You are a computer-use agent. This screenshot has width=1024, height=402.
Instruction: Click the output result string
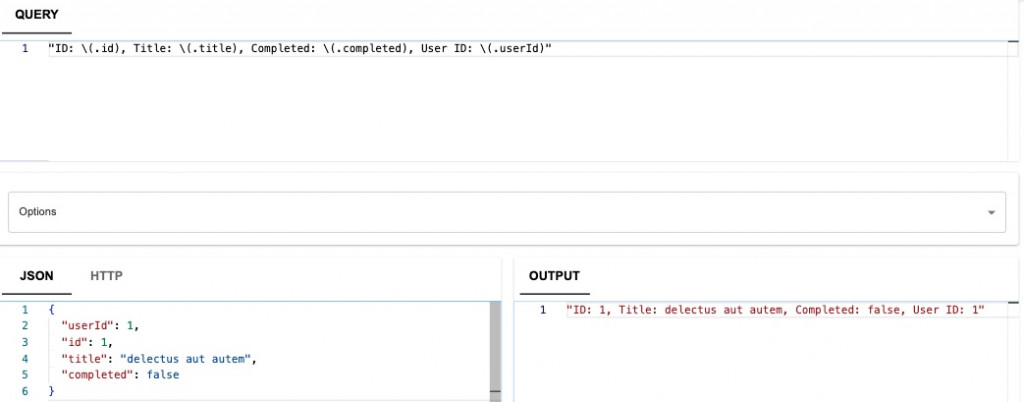click(775, 310)
